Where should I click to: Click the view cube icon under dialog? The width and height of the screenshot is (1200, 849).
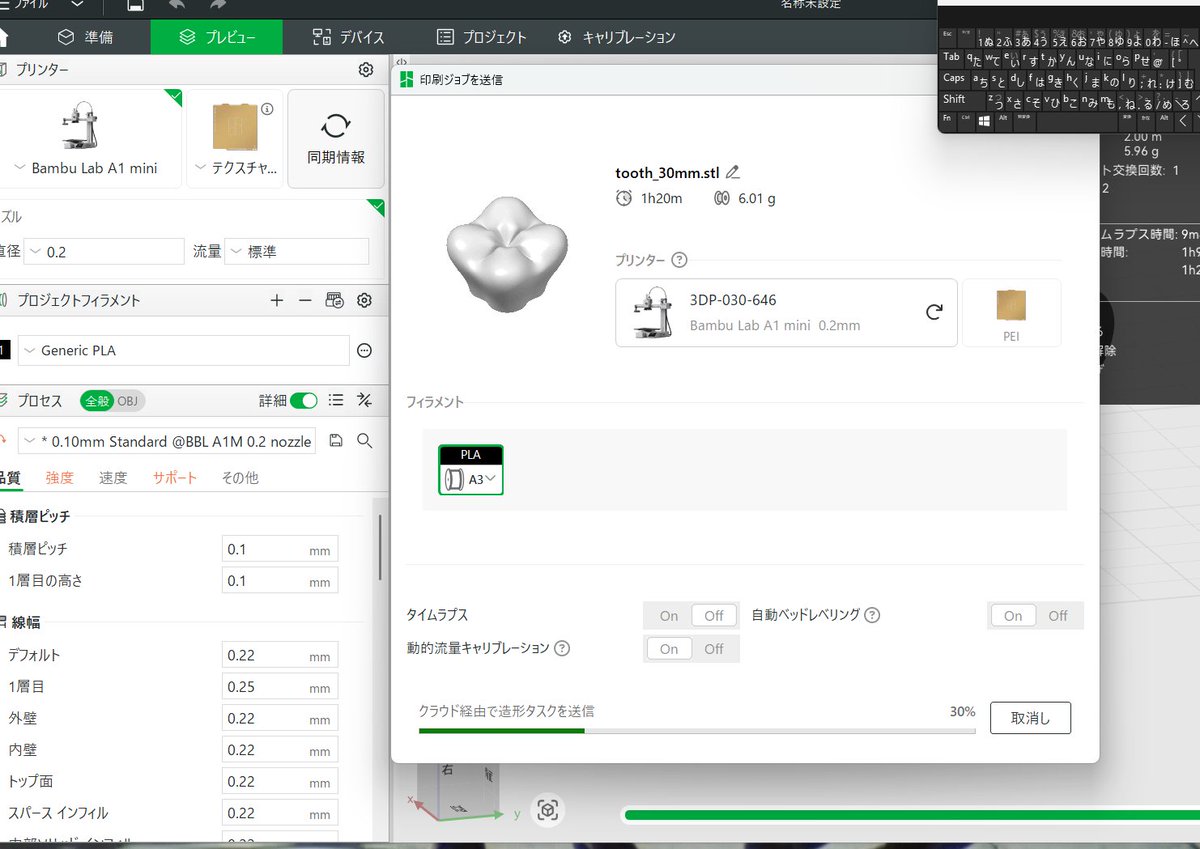coord(547,810)
